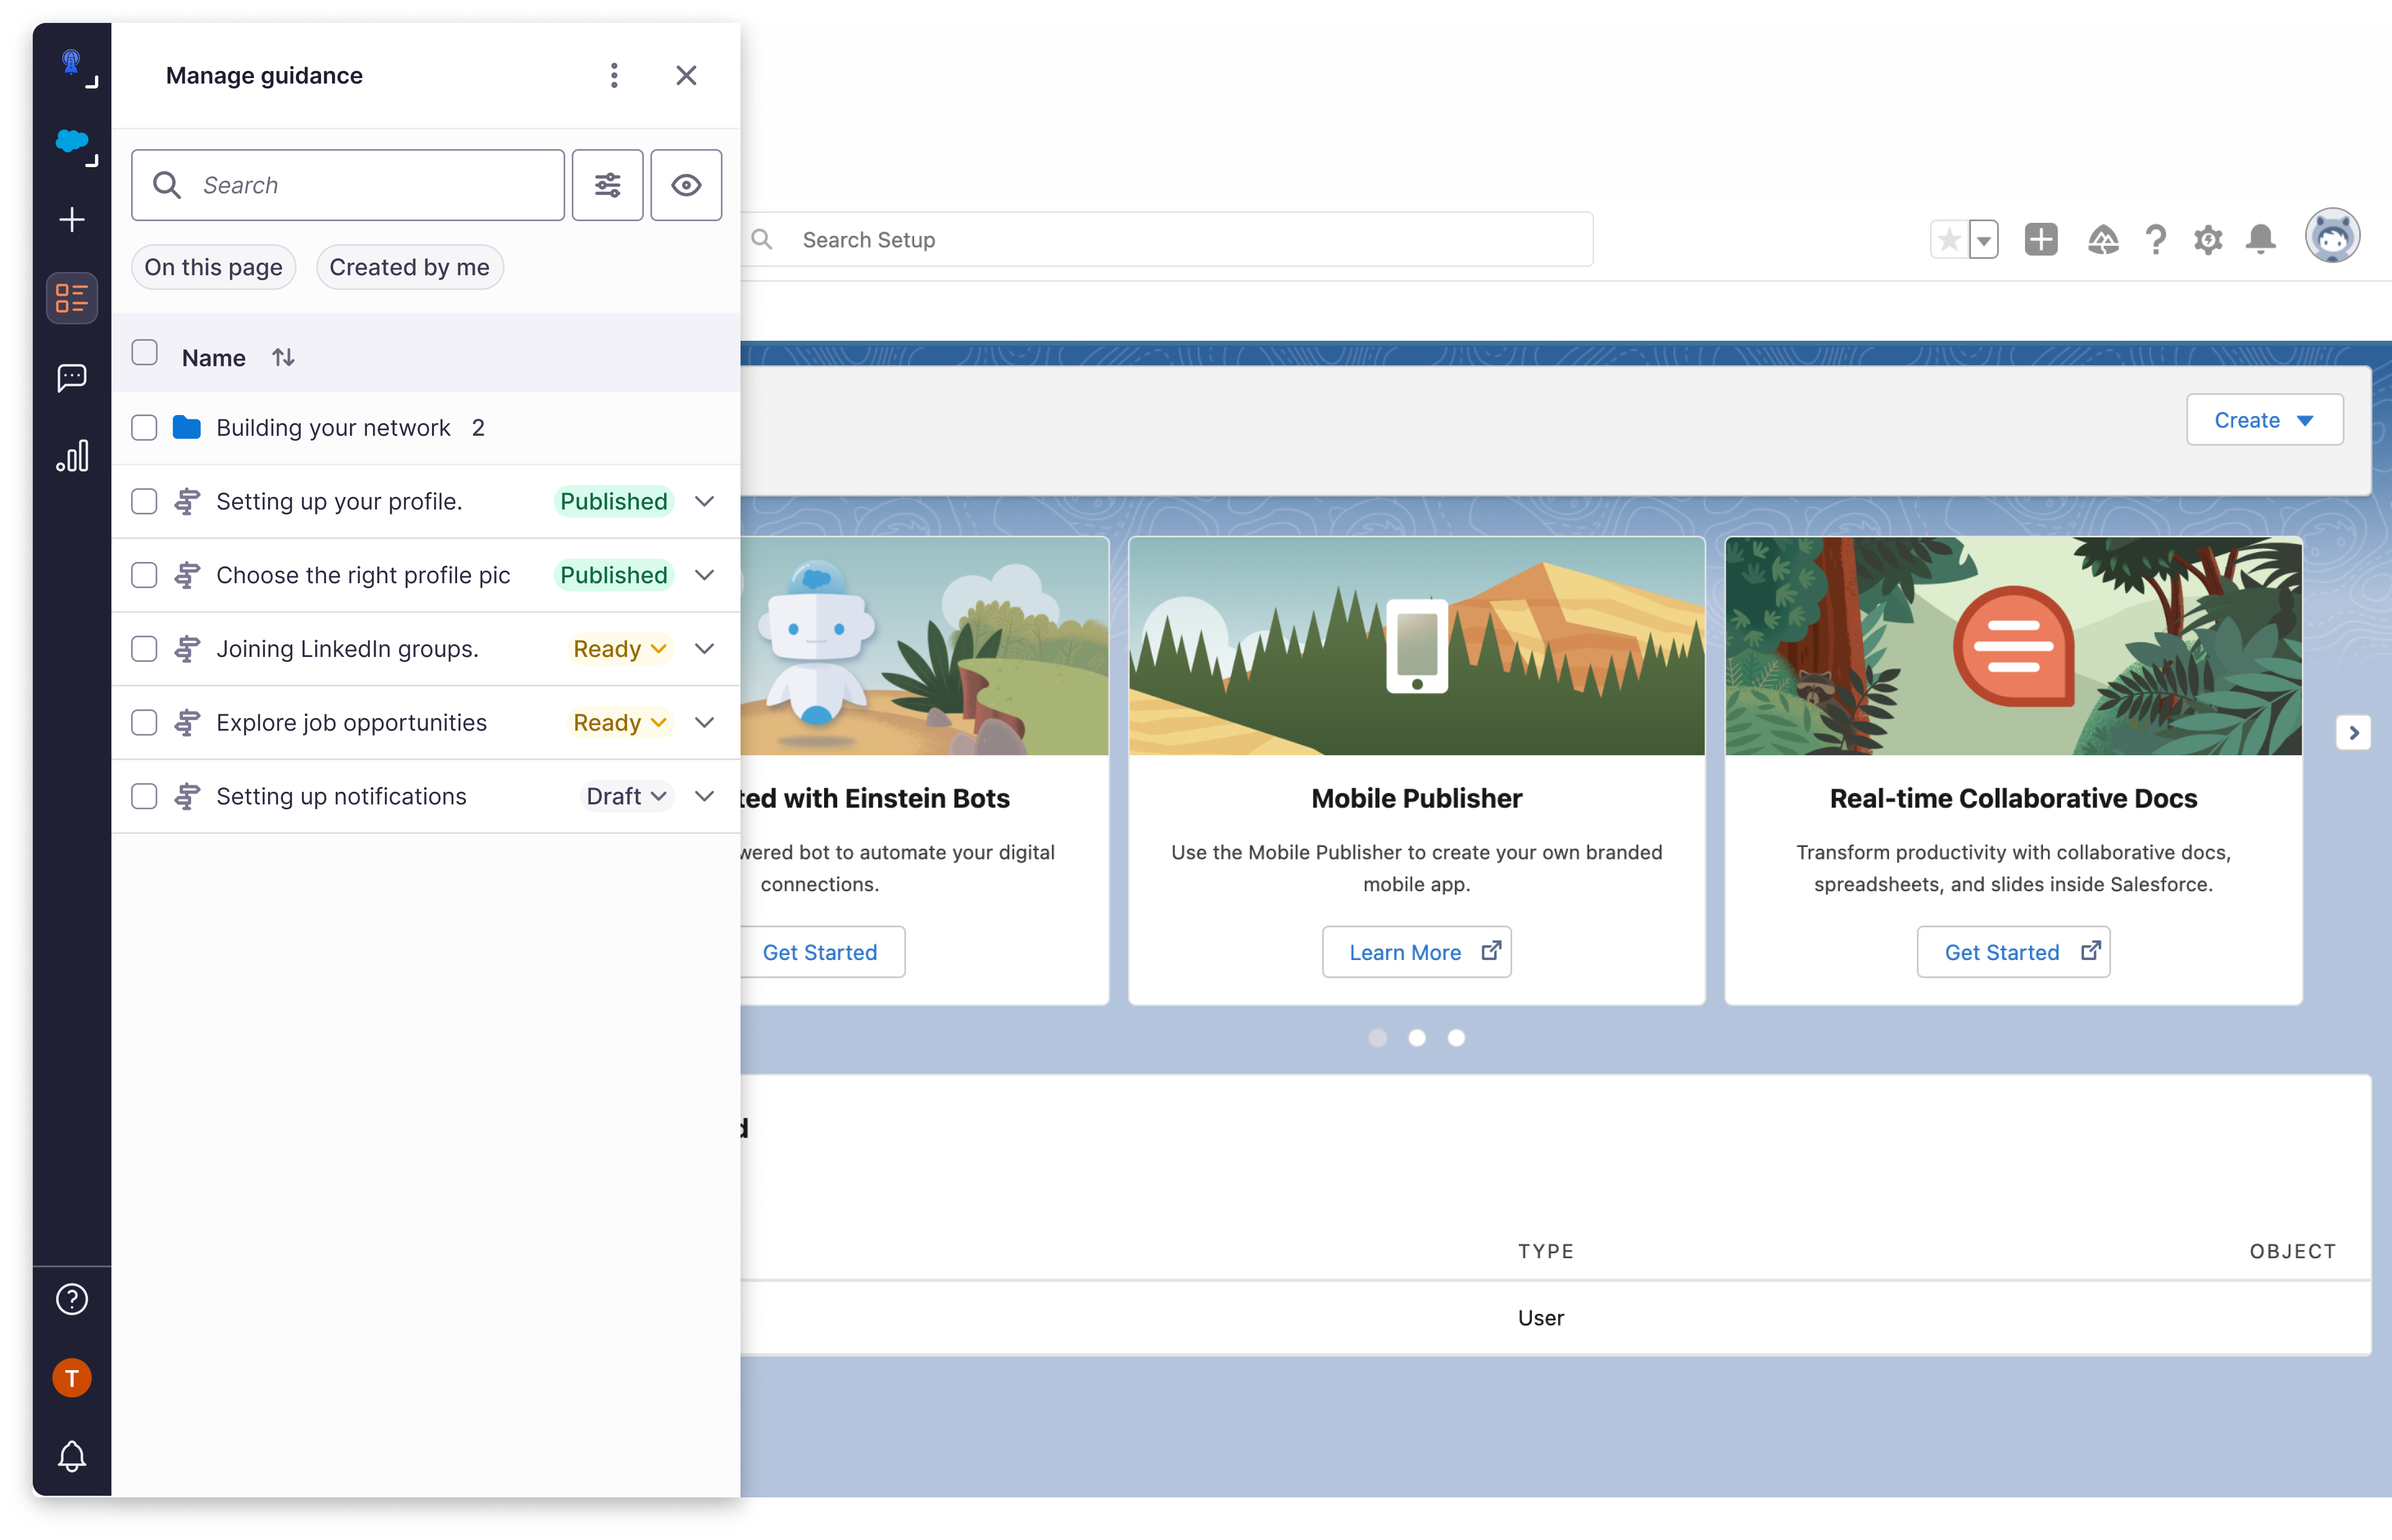Image resolution: width=2392 pixels, height=1540 pixels.
Task: Click the comments chat bubble icon
Action: (72, 377)
